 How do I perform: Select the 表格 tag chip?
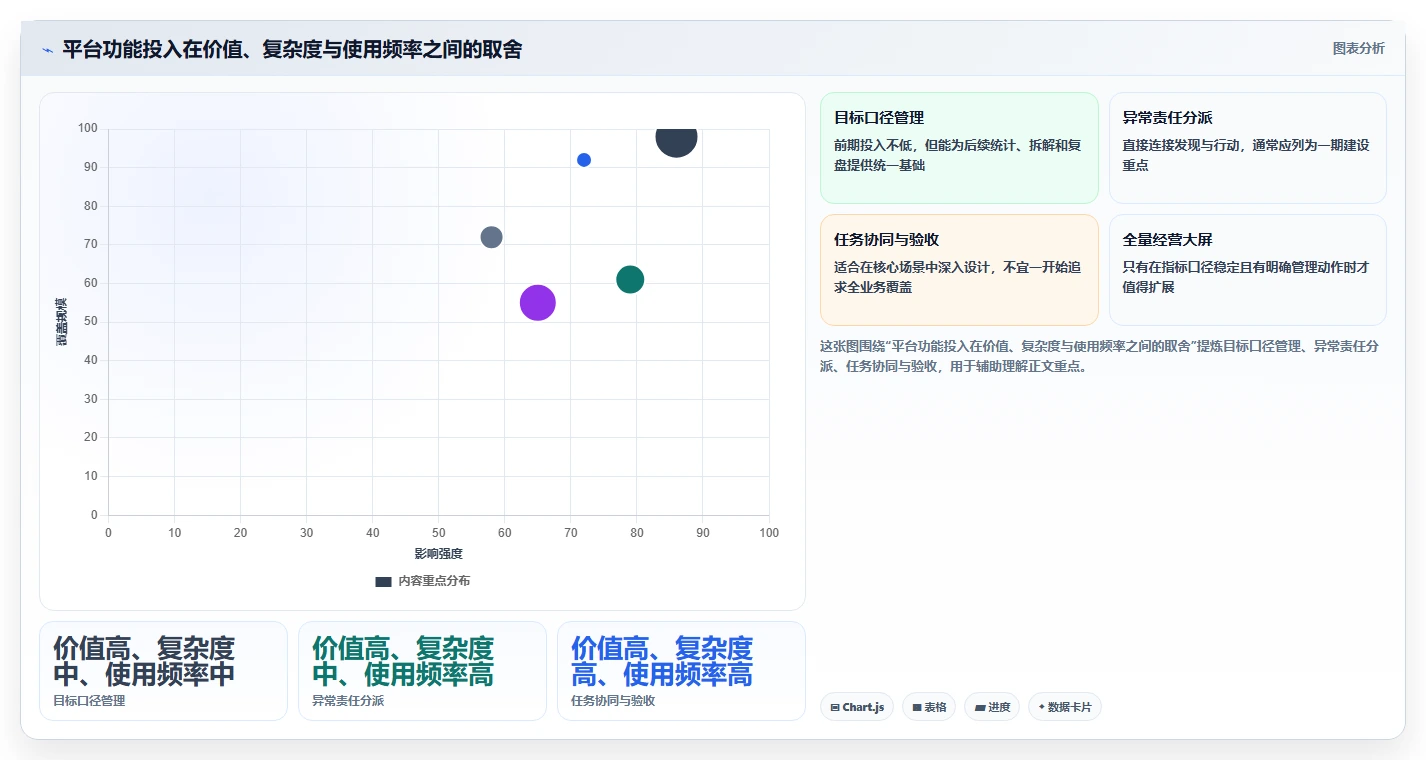929,707
